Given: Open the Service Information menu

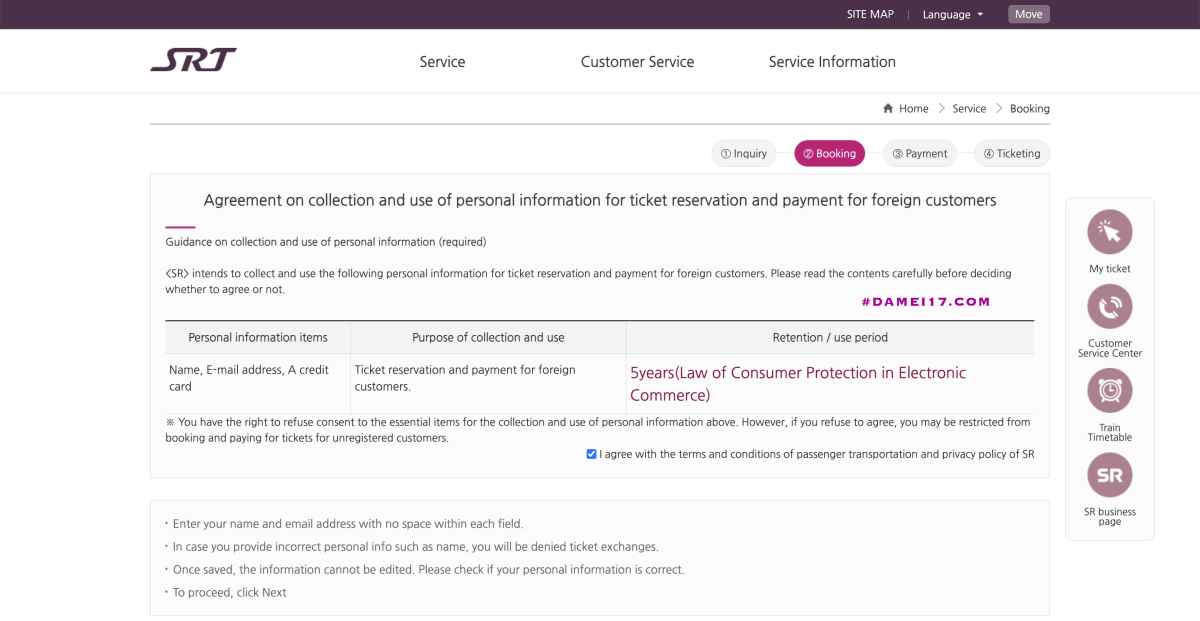Looking at the screenshot, I should [x=832, y=62].
